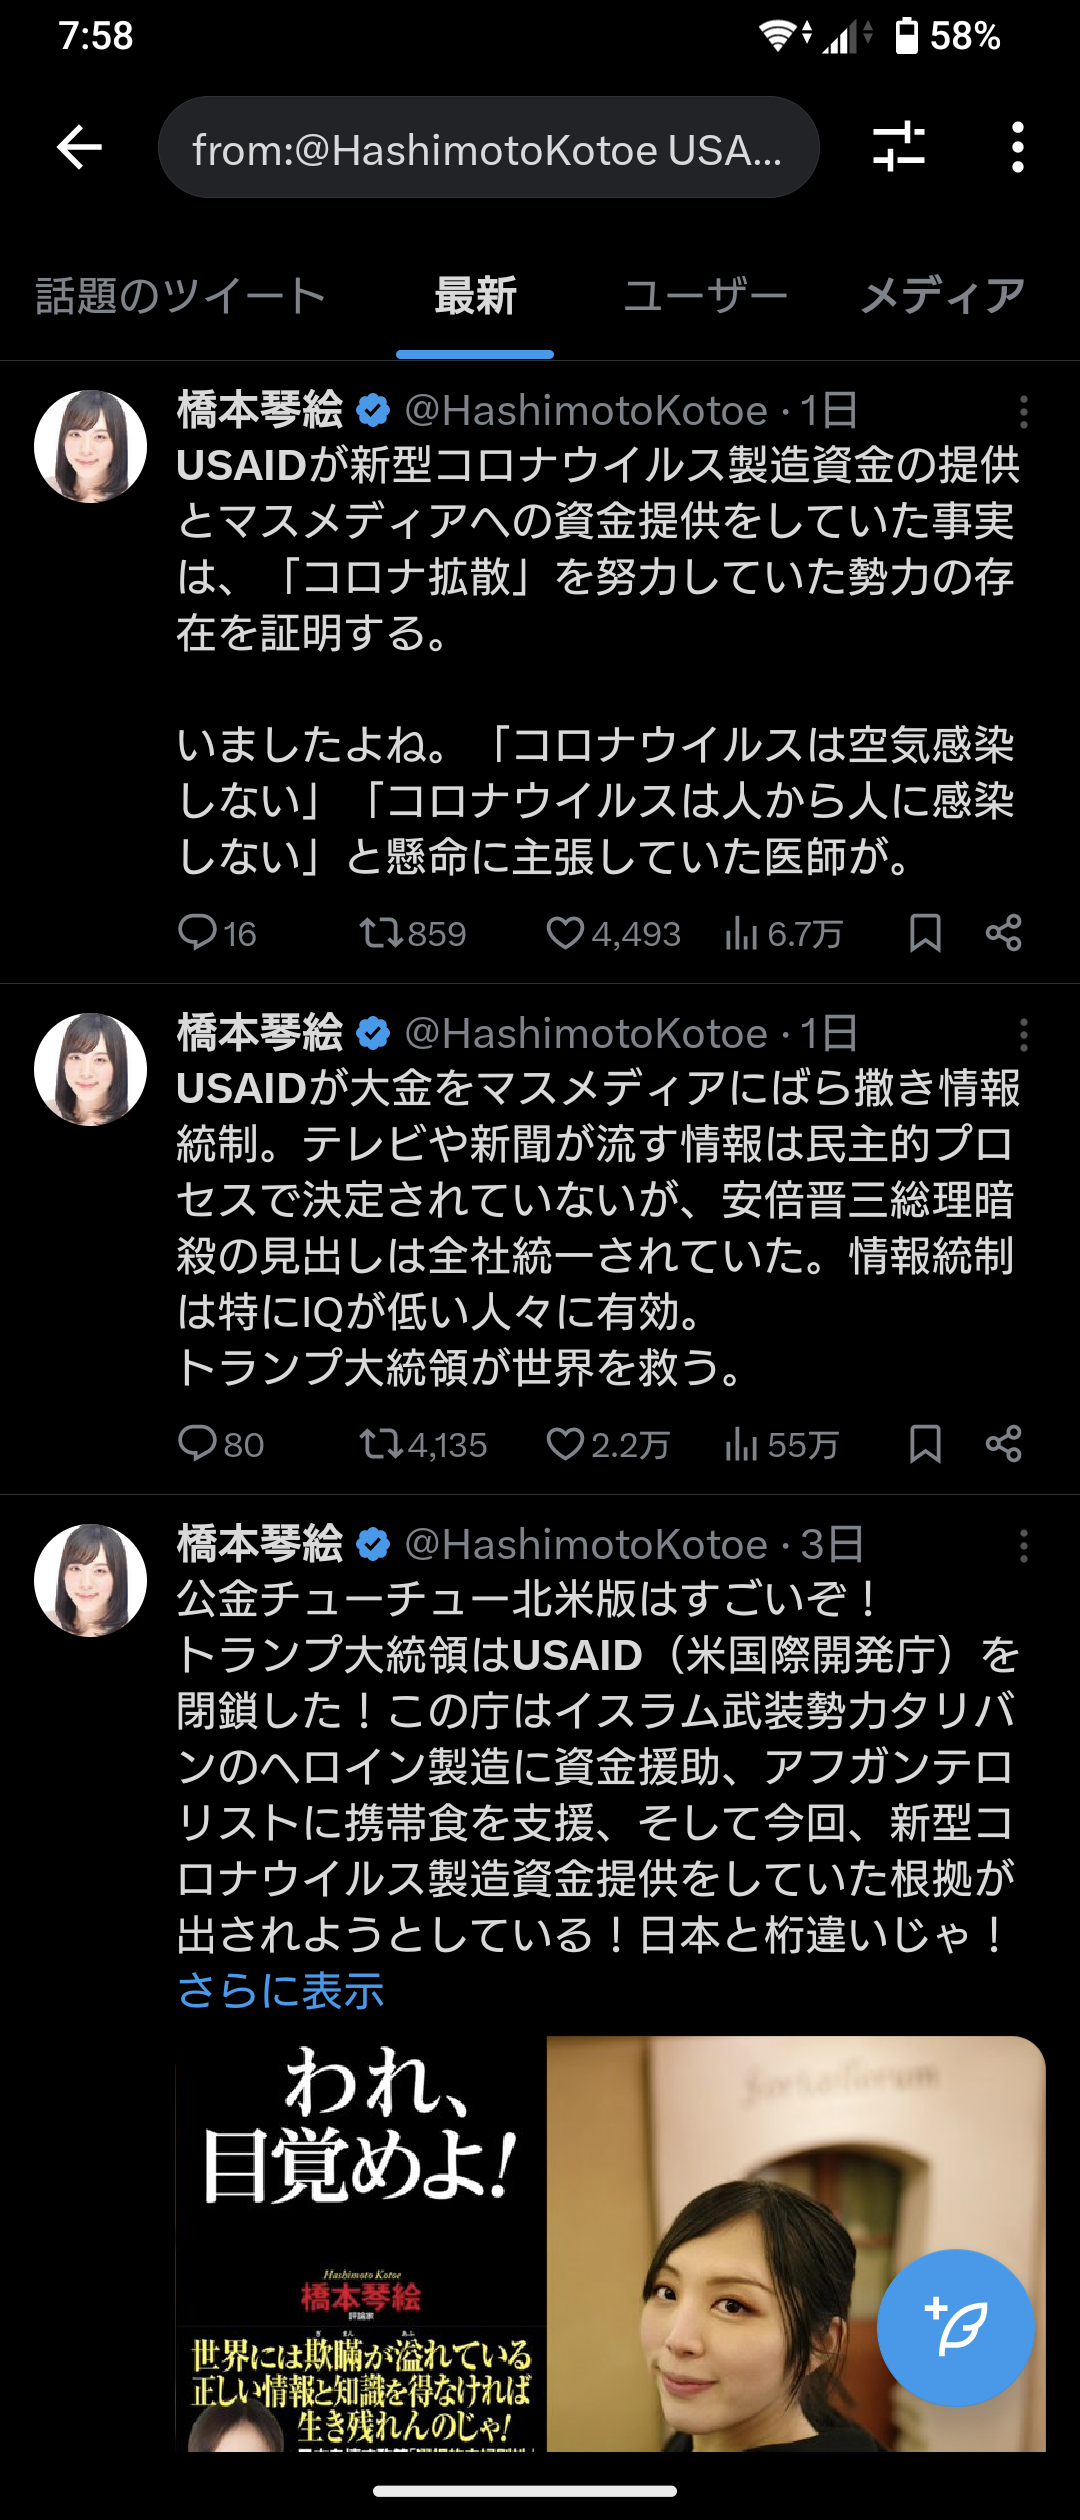Screen dimensions: 1080x2520
Task: Share the first tweet
Action: pyautogui.click(x=1003, y=933)
